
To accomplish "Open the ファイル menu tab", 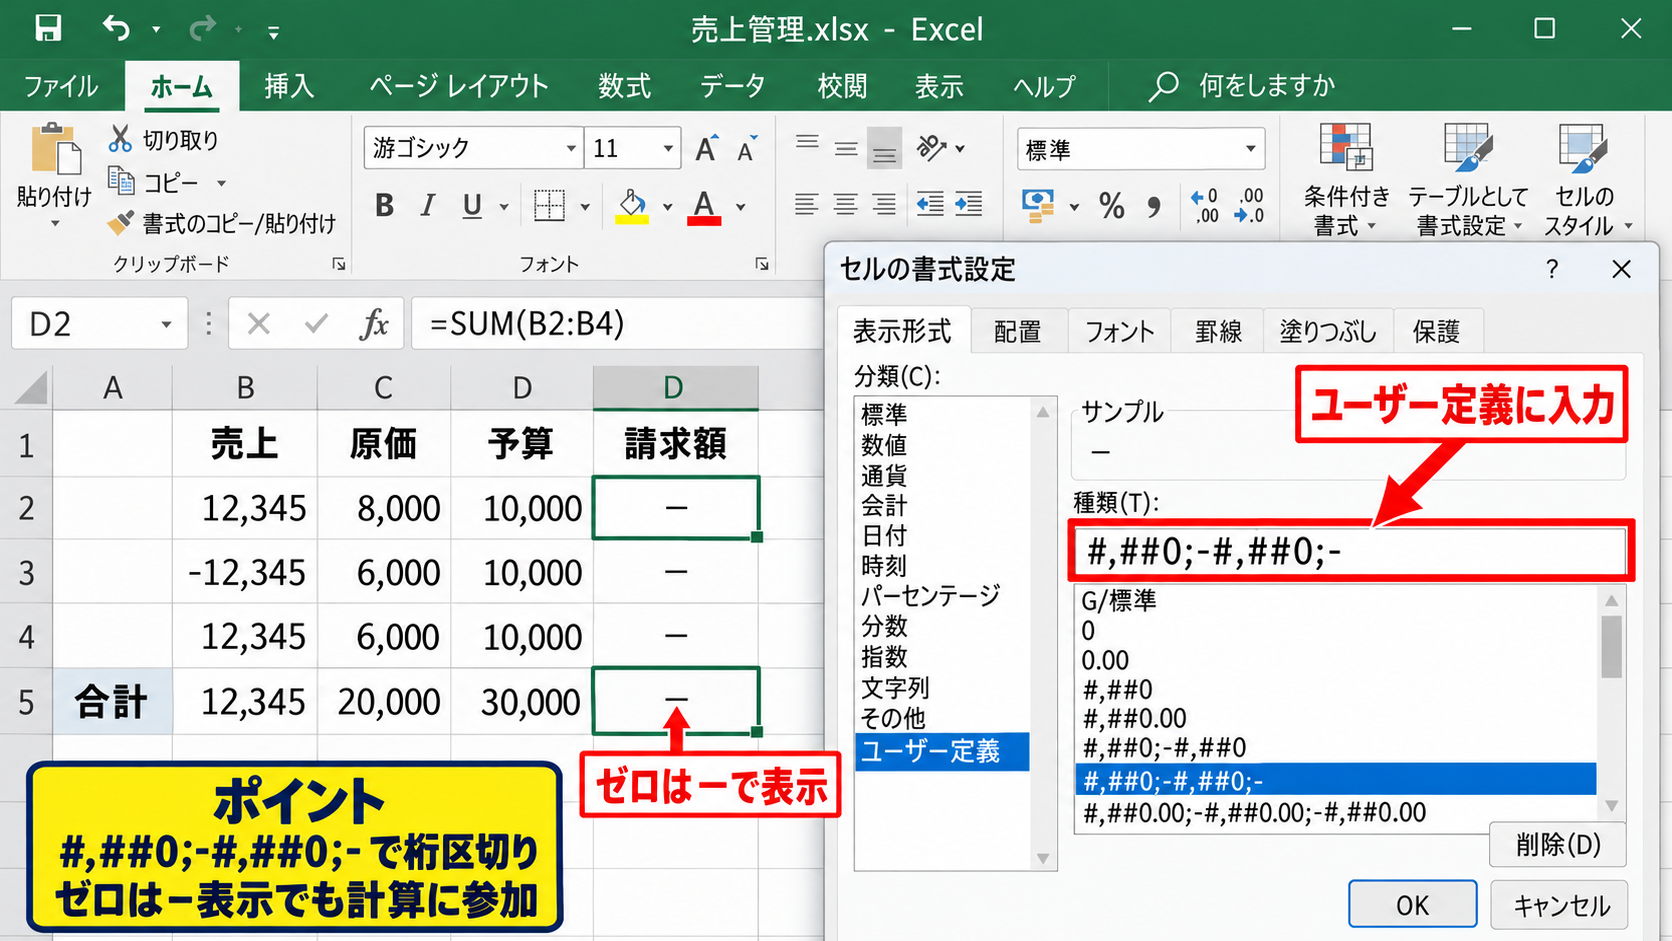I will click(x=61, y=86).
